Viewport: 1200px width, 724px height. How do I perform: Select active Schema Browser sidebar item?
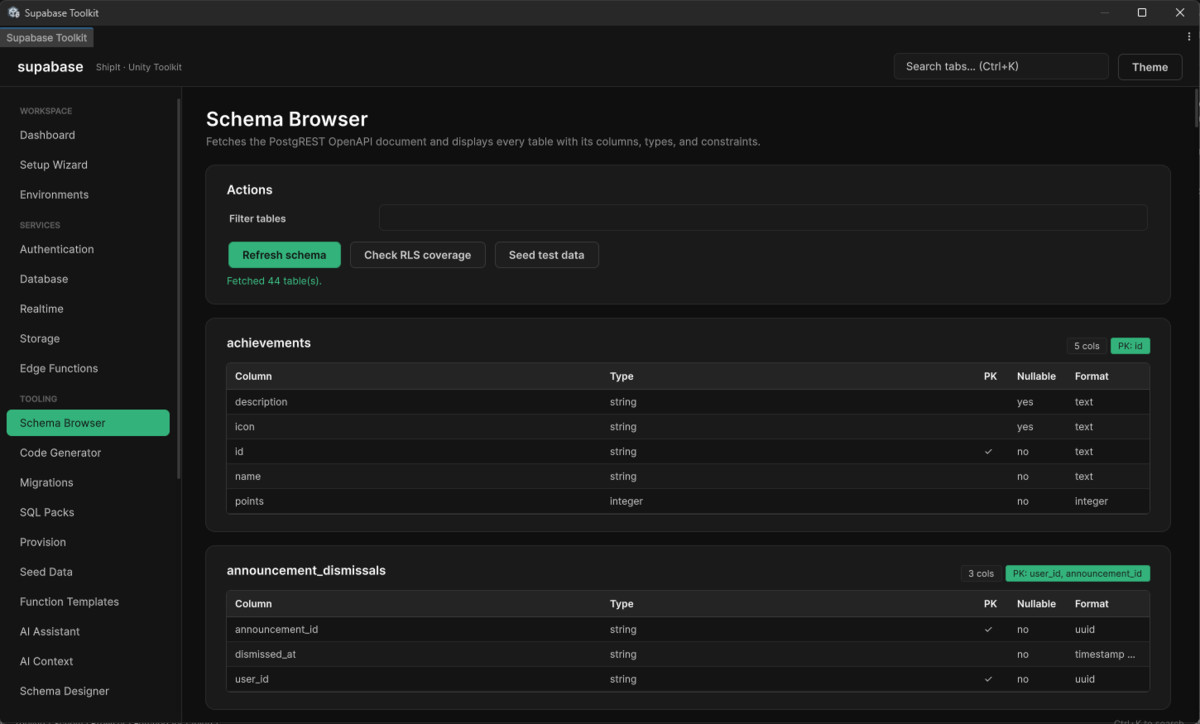[x=88, y=423]
